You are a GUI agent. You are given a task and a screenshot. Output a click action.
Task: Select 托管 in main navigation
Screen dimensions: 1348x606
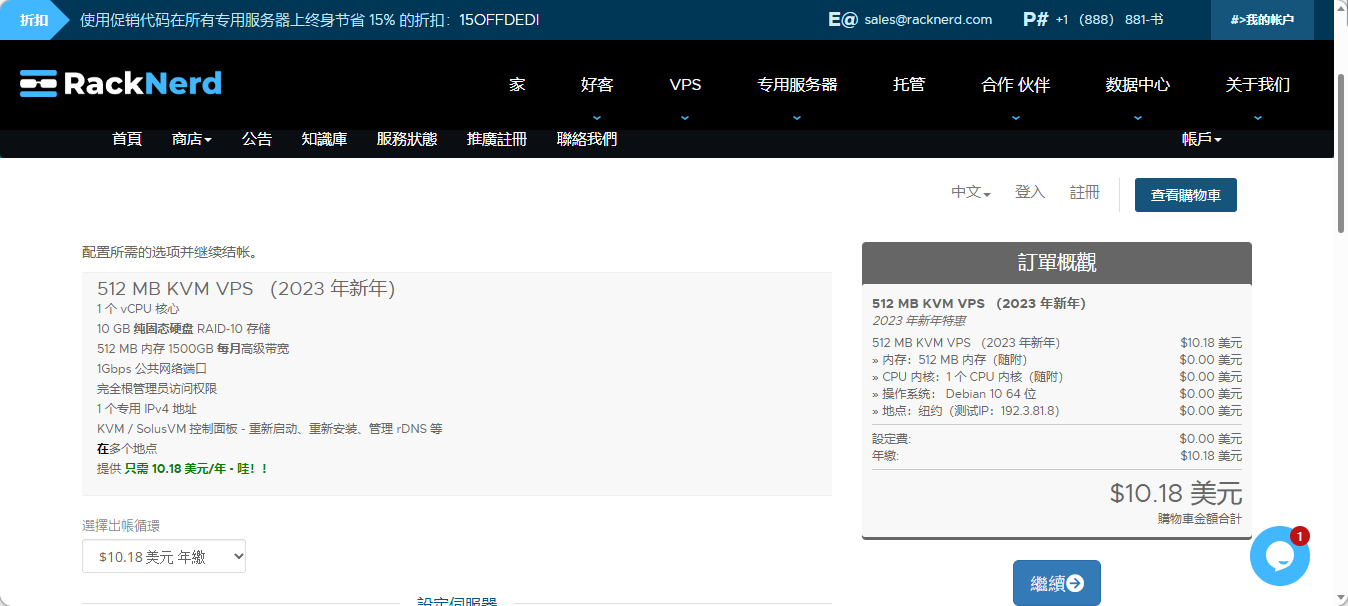[x=909, y=85]
